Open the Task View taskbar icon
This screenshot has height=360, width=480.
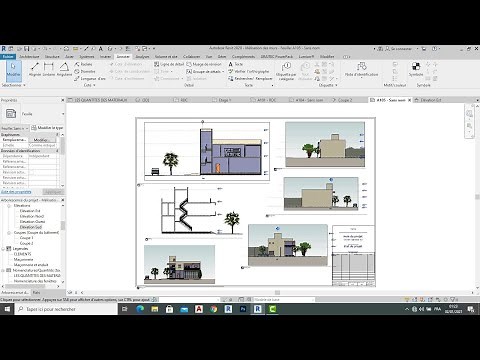coord(125,309)
